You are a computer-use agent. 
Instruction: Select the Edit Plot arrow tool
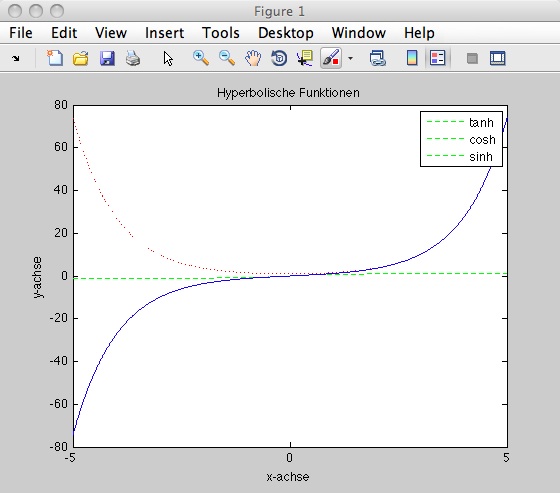(x=168, y=58)
